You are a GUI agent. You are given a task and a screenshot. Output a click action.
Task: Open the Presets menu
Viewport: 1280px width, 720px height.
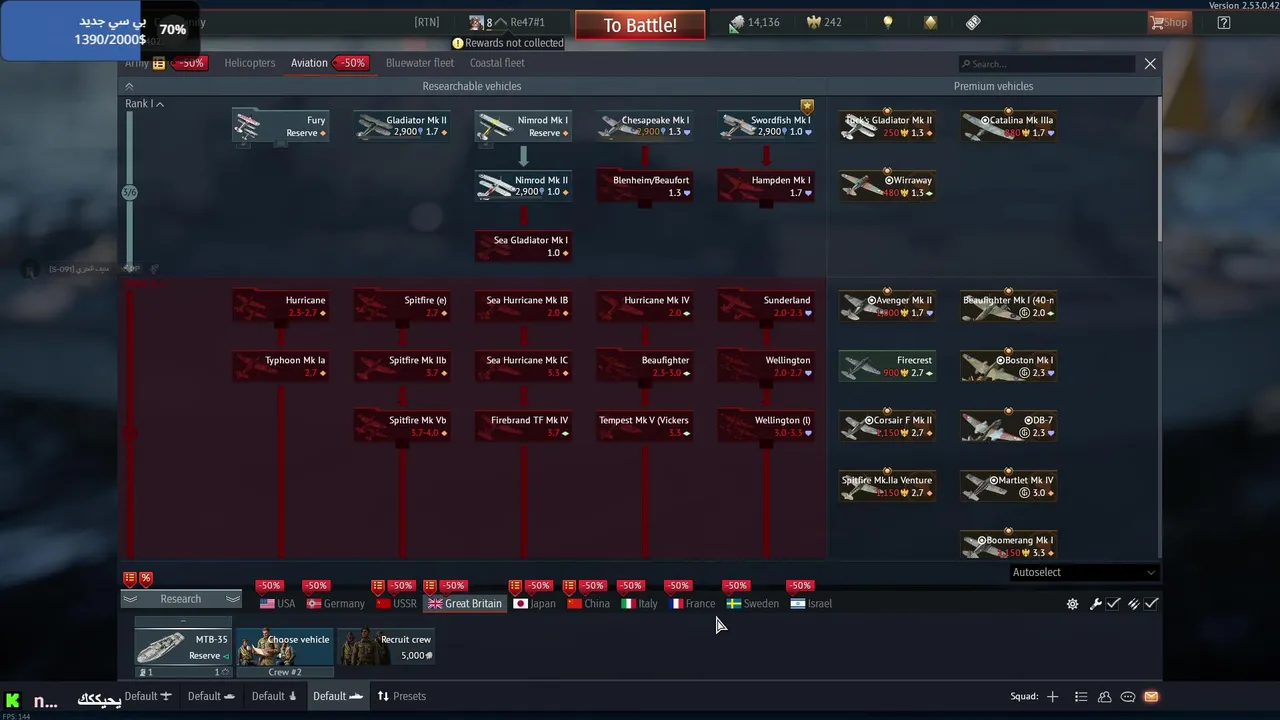click(401, 697)
